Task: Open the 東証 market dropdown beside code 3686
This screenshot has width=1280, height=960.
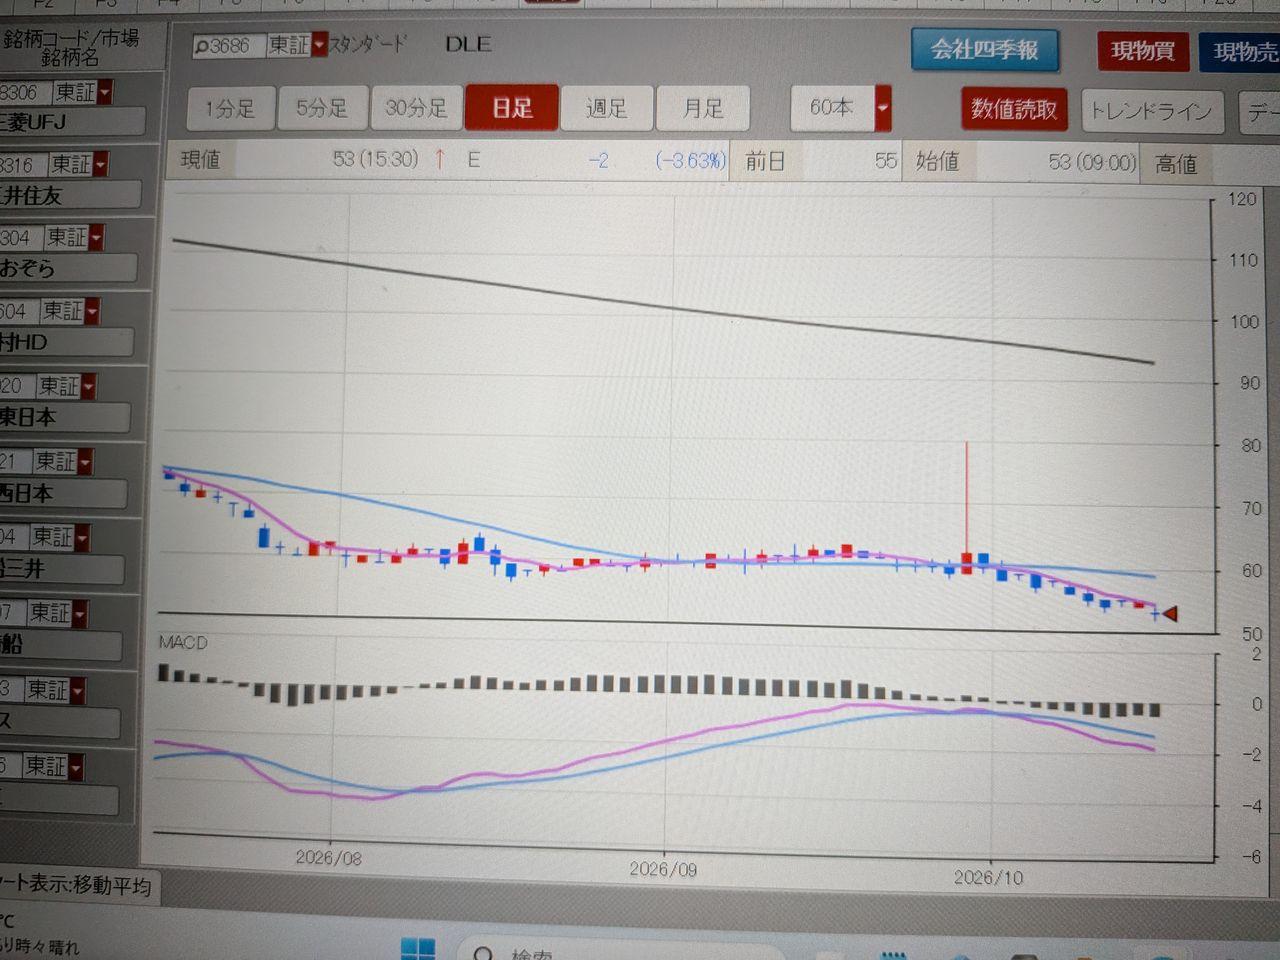Action: pos(319,45)
